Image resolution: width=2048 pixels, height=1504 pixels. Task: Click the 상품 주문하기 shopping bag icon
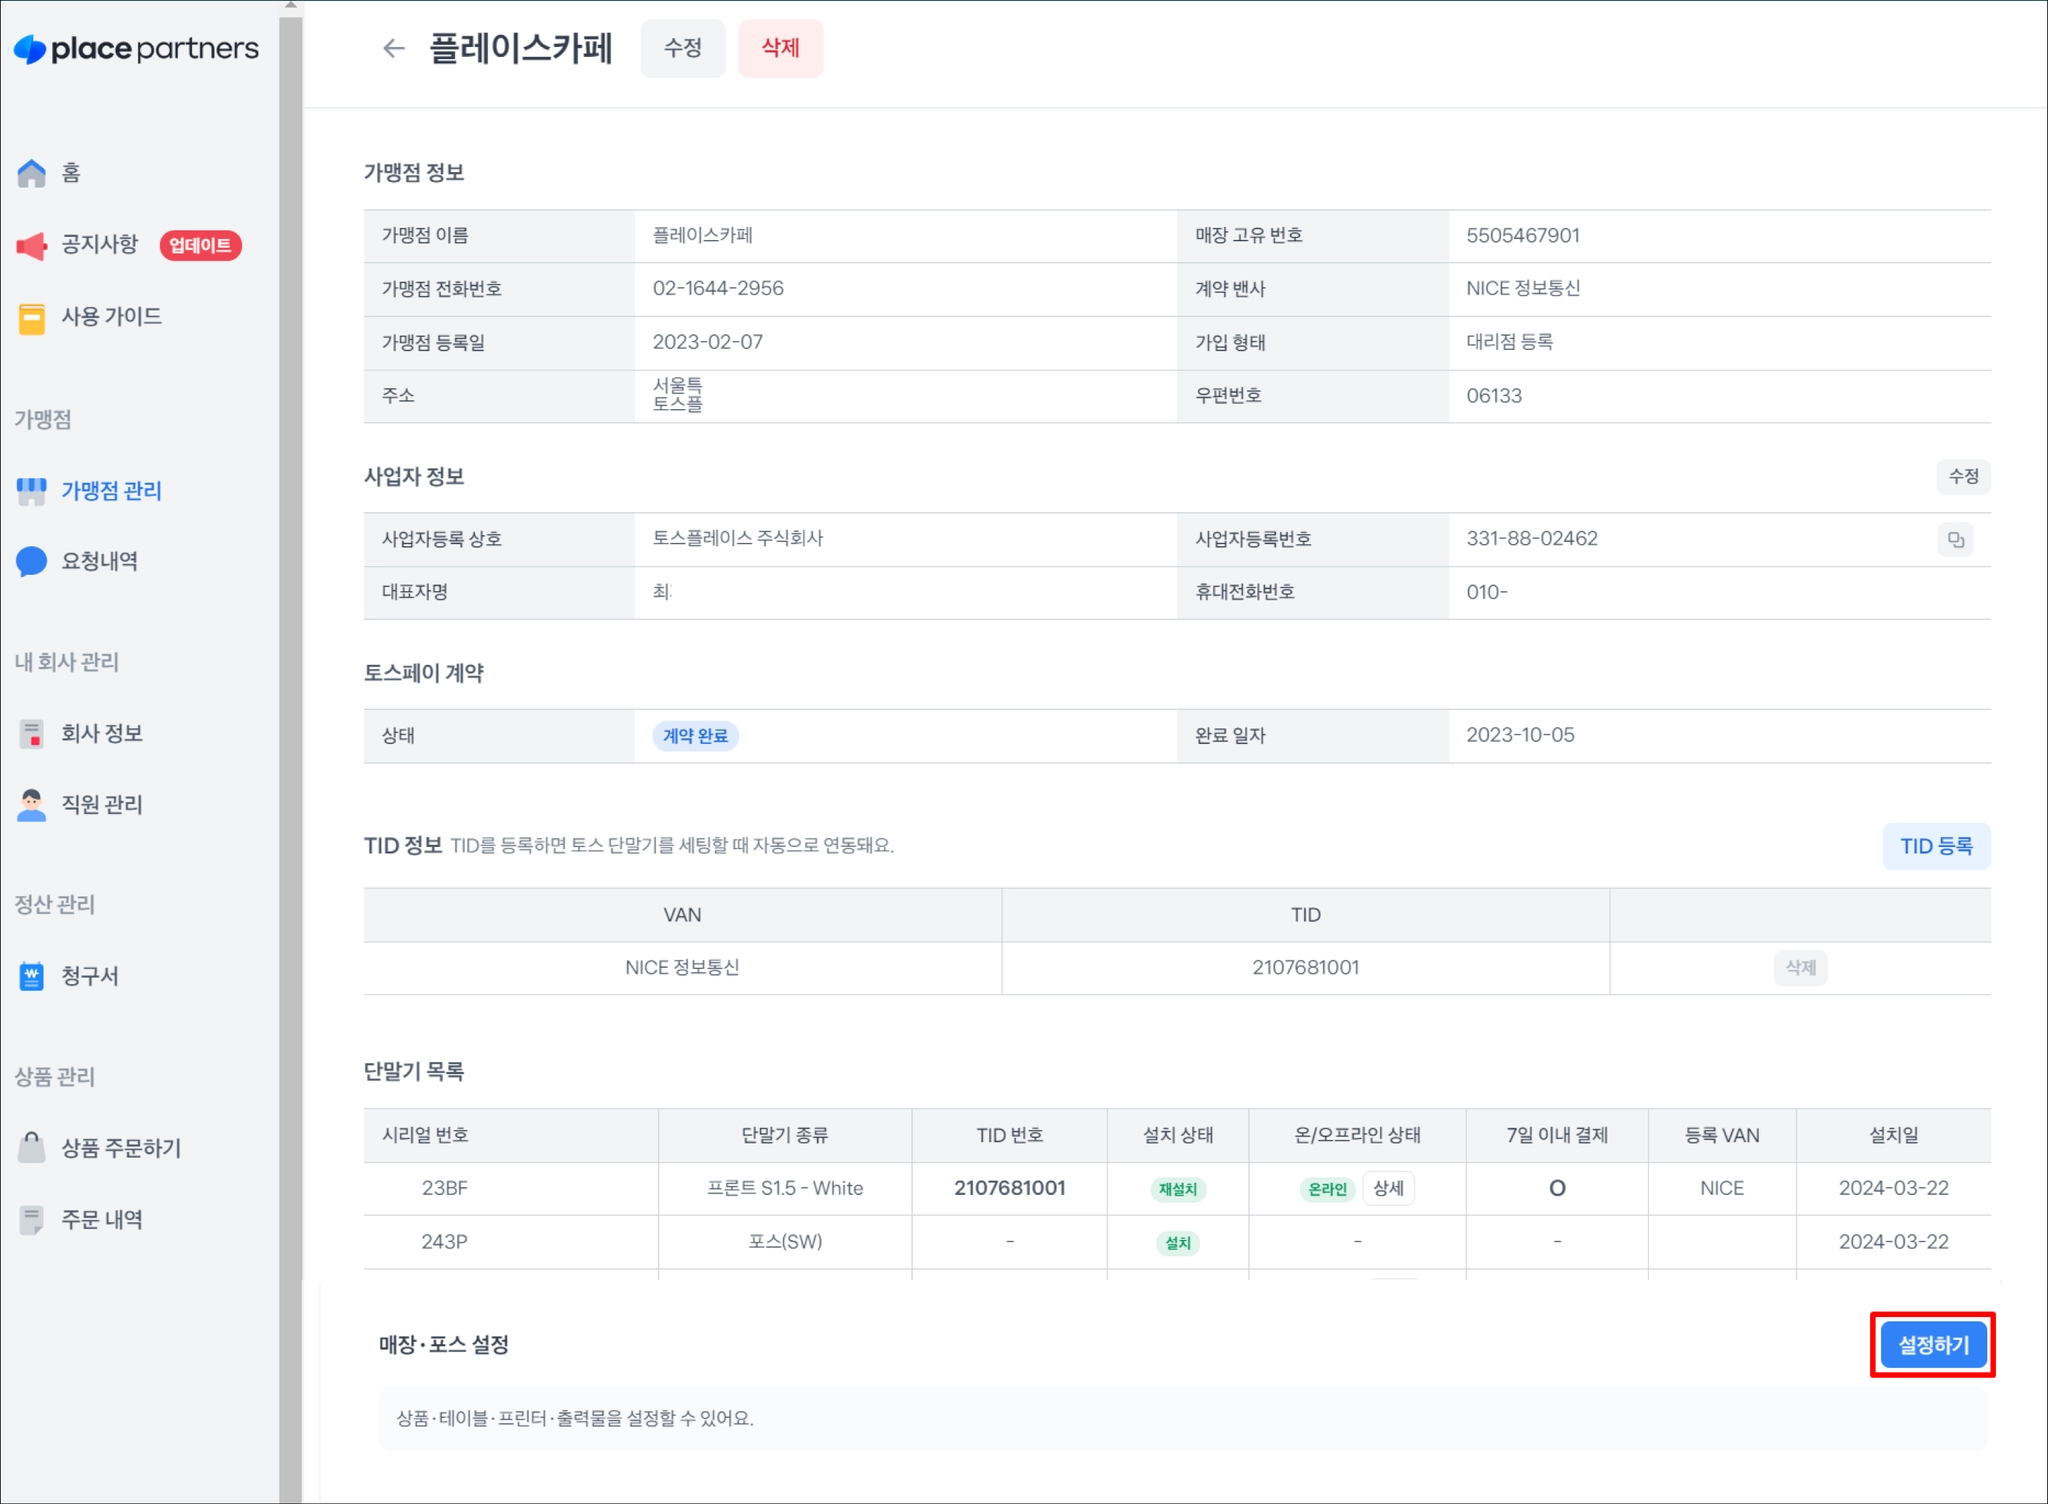pos(32,1148)
